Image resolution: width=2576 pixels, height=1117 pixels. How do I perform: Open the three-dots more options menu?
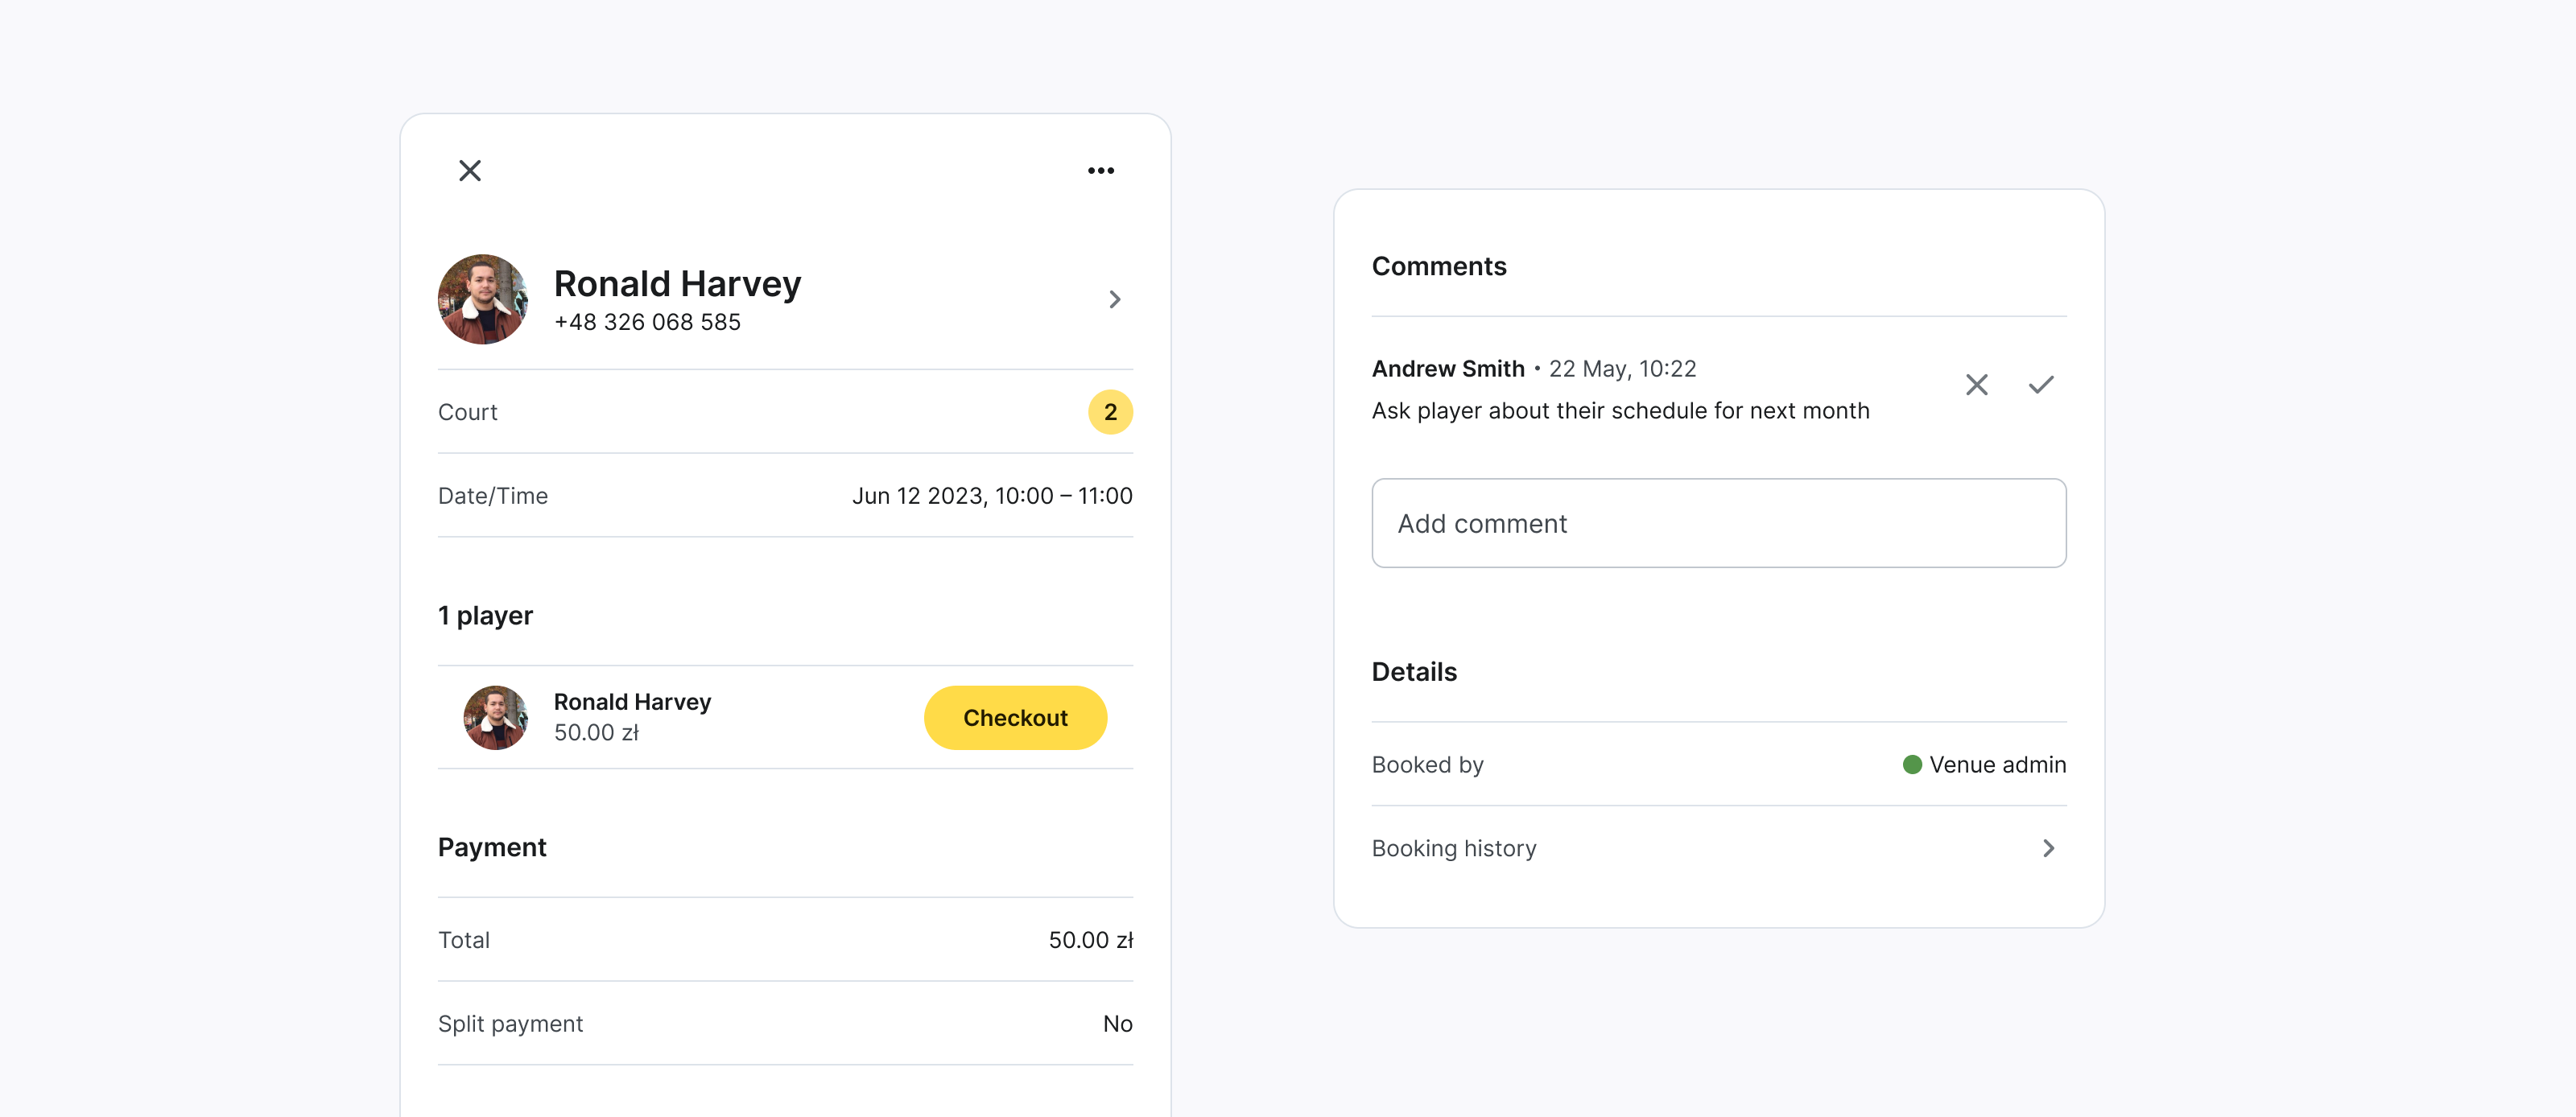(1100, 171)
